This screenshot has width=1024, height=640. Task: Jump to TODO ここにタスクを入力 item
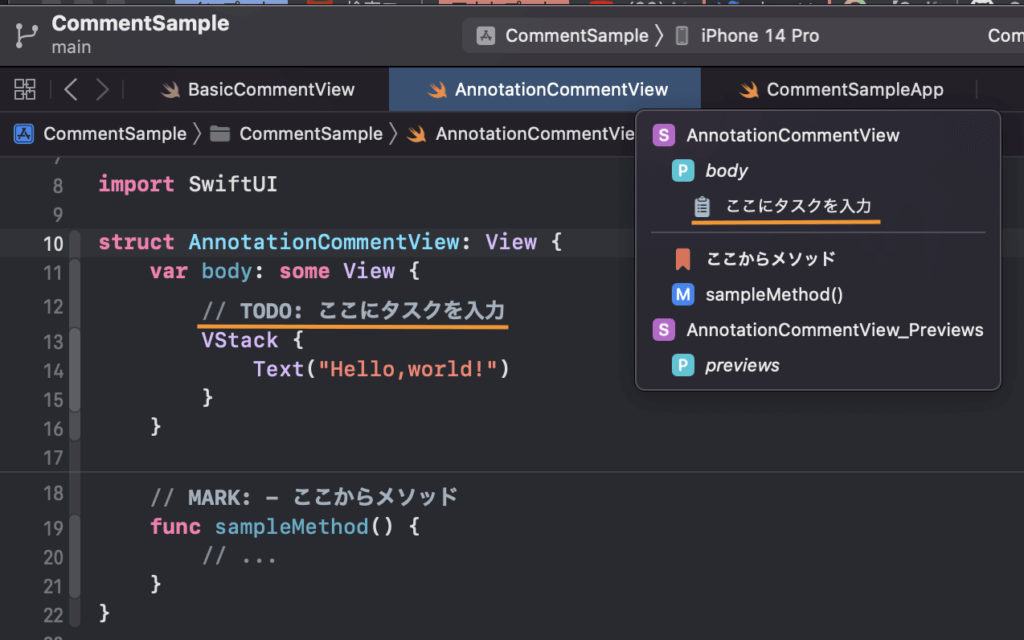[x=798, y=206]
